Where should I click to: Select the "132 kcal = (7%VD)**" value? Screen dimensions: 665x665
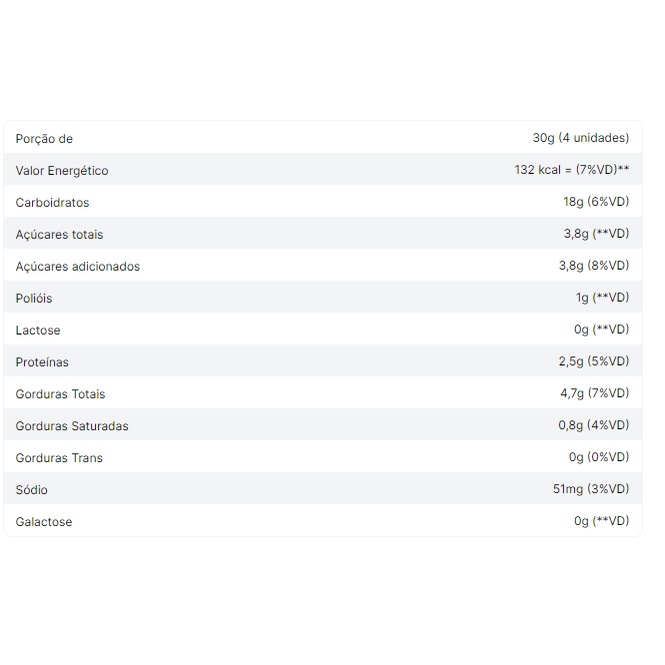tap(571, 170)
